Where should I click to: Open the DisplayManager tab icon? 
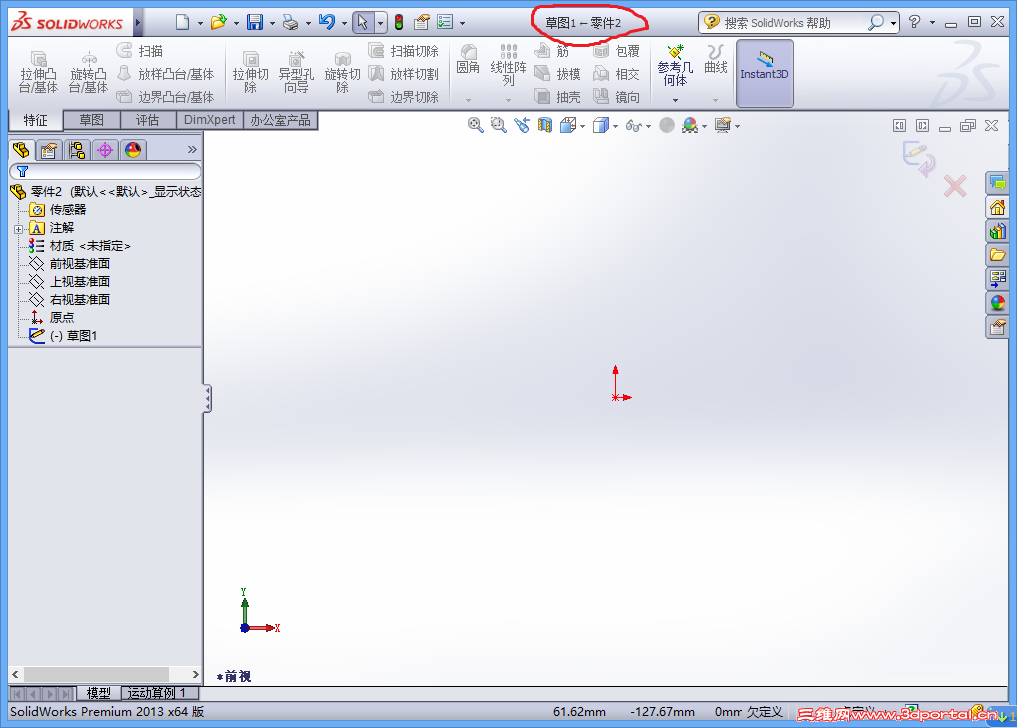coord(133,150)
